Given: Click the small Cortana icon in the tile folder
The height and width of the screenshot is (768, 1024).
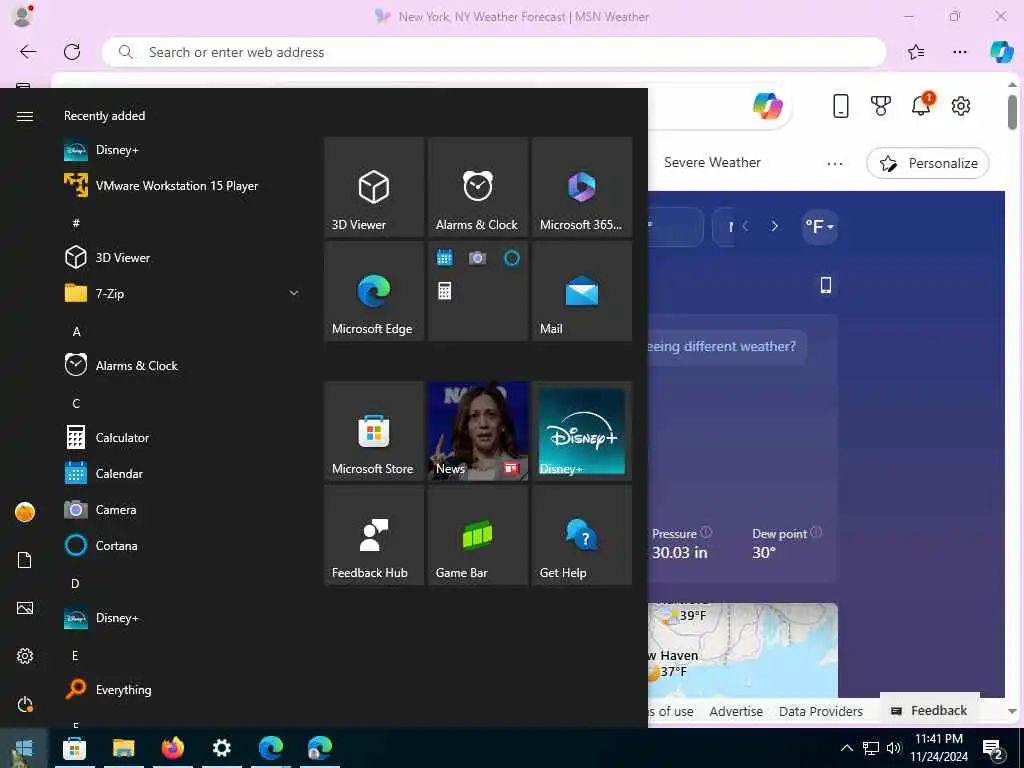Looking at the screenshot, I should tap(511, 258).
